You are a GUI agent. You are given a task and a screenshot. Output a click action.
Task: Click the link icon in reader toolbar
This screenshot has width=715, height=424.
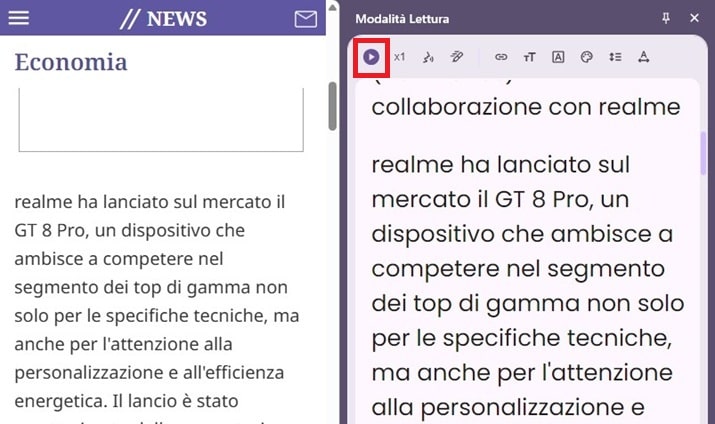point(501,57)
